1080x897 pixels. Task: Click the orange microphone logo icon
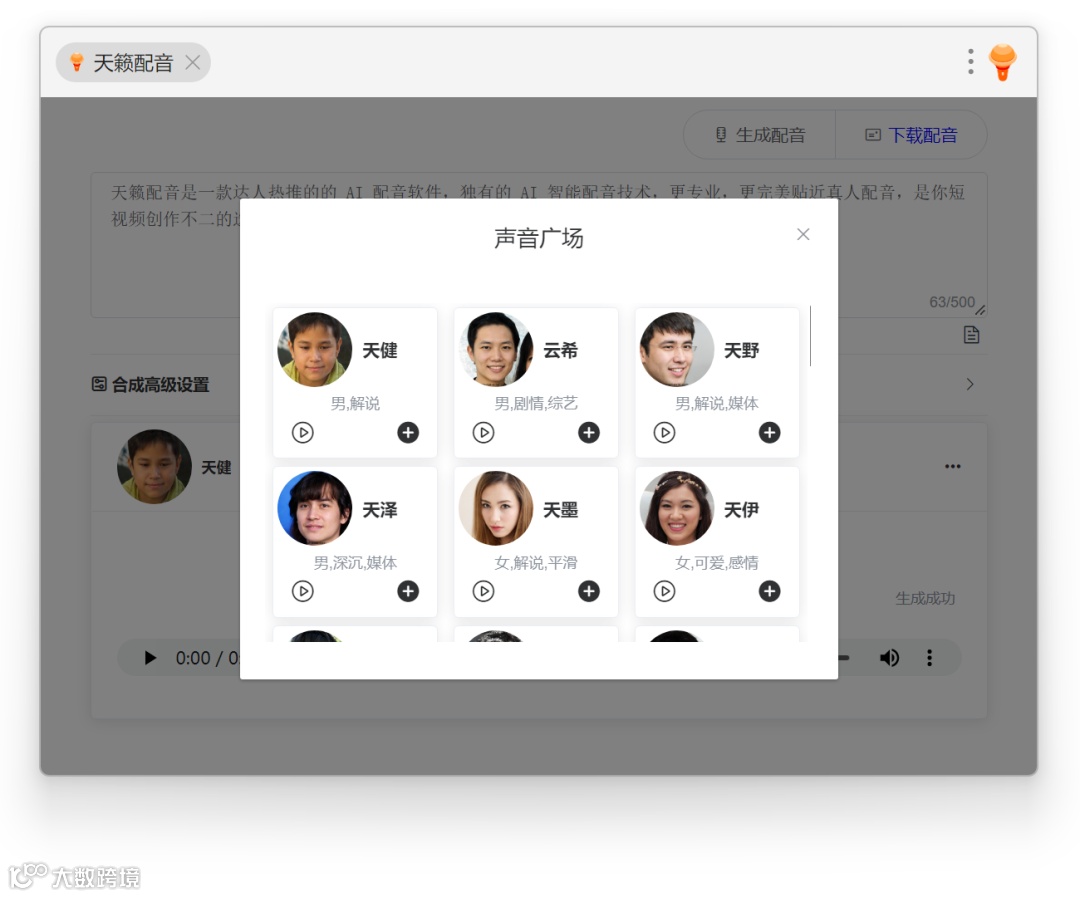[x=1003, y=62]
